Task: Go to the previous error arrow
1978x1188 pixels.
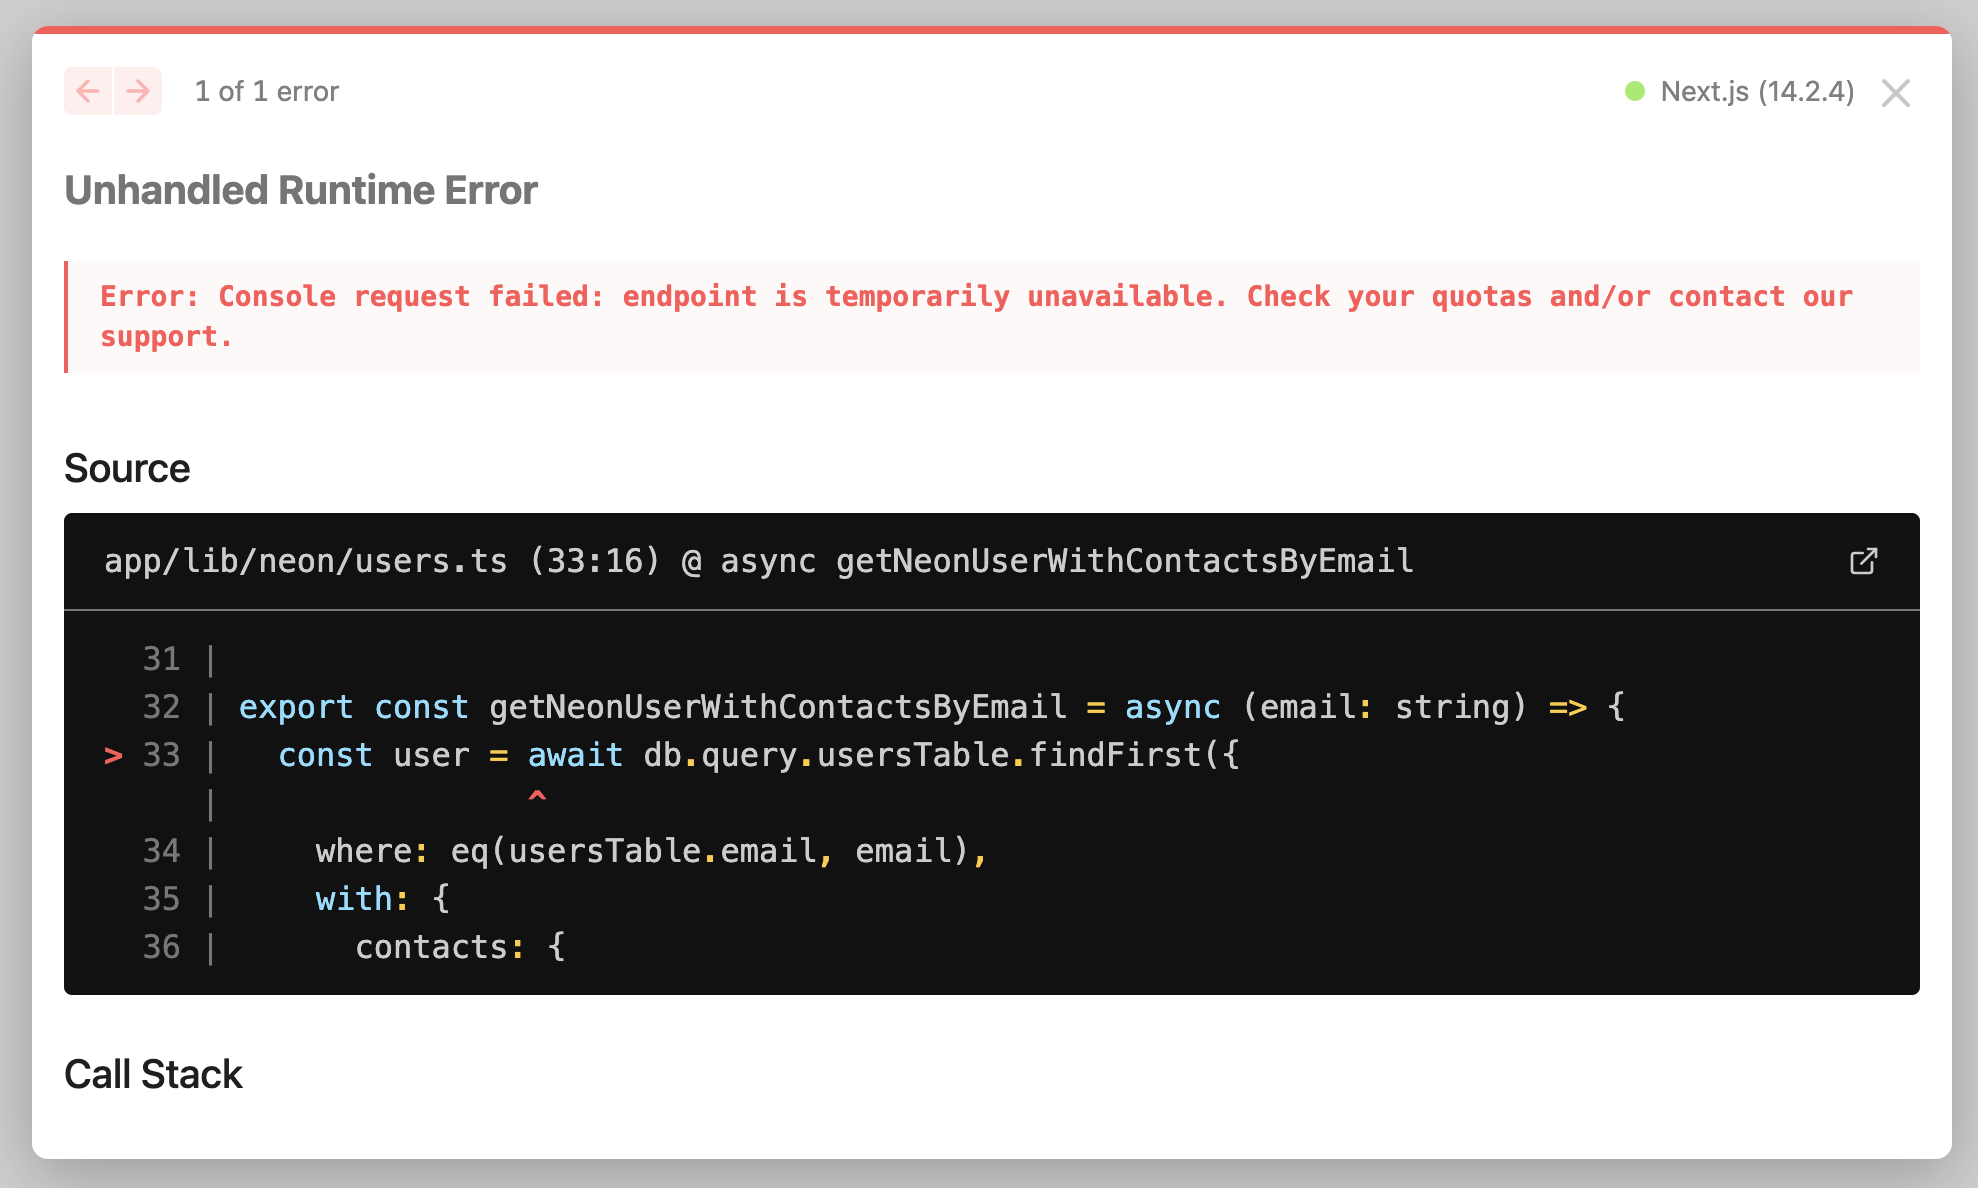Action: 88,92
